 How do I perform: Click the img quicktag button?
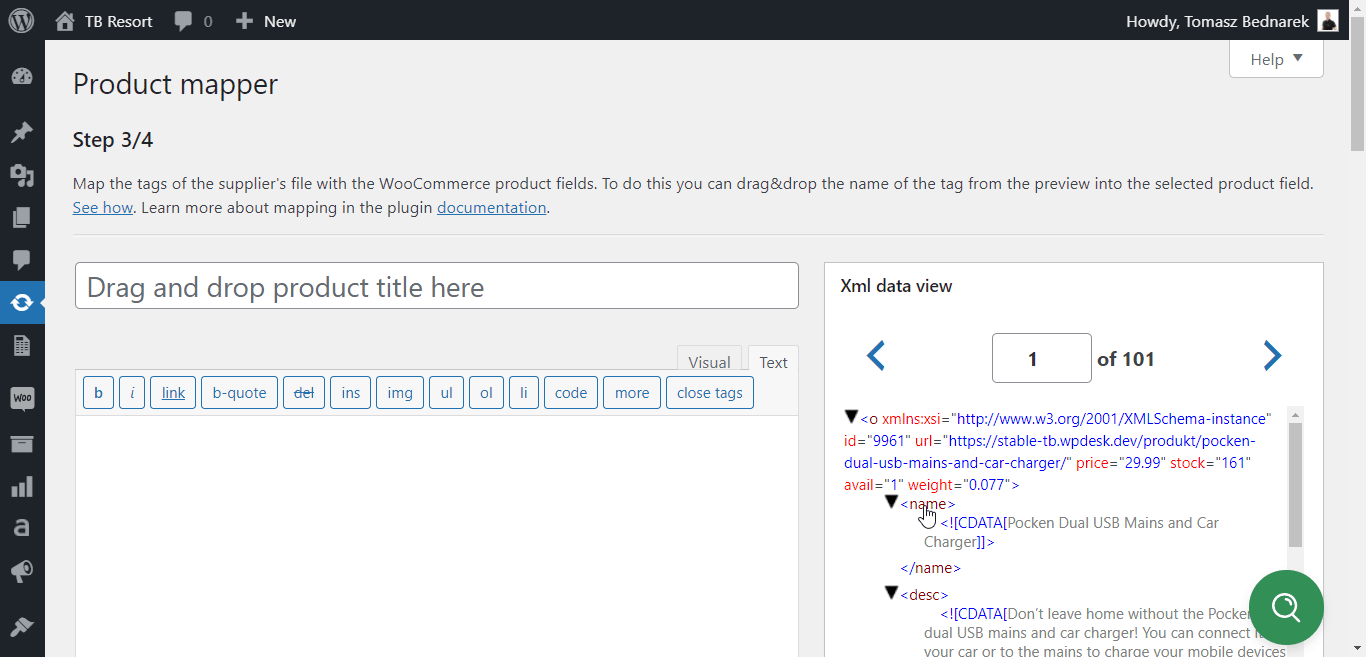click(400, 393)
